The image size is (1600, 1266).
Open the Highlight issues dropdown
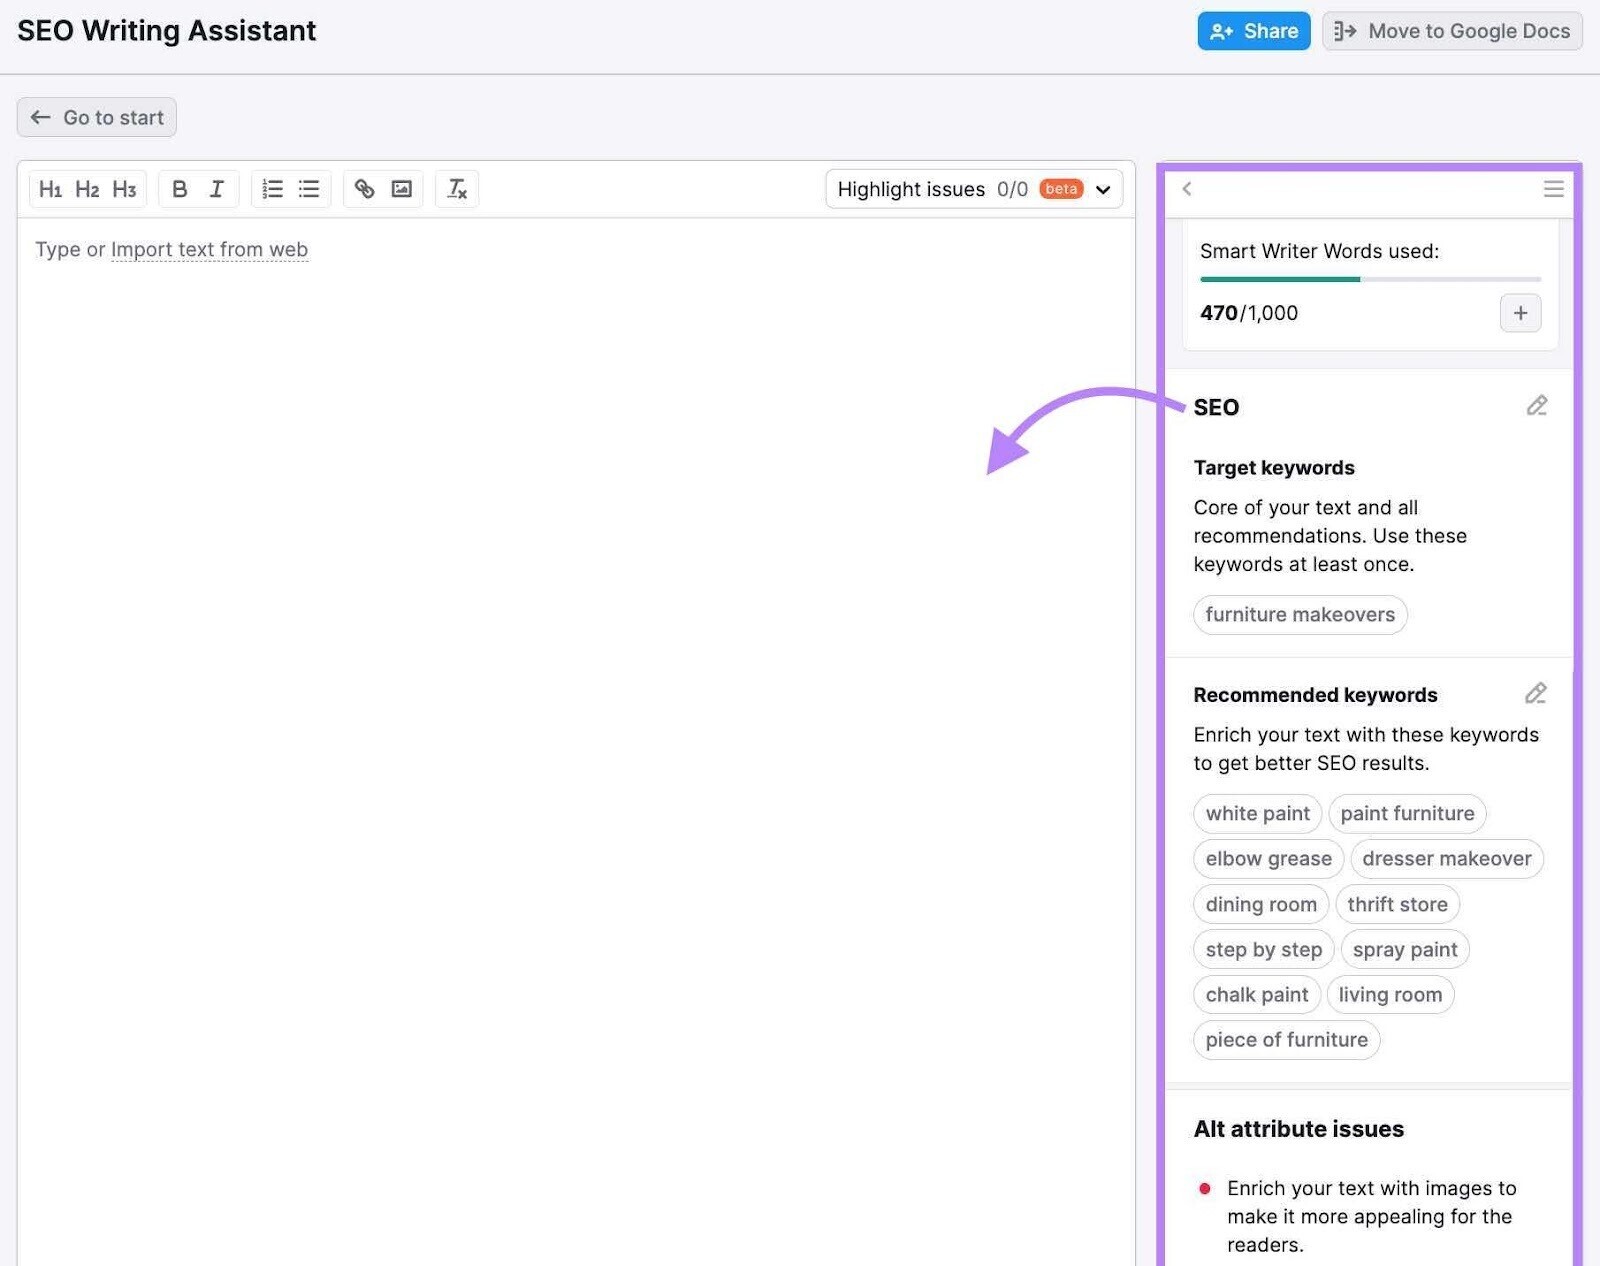[1102, 189]
